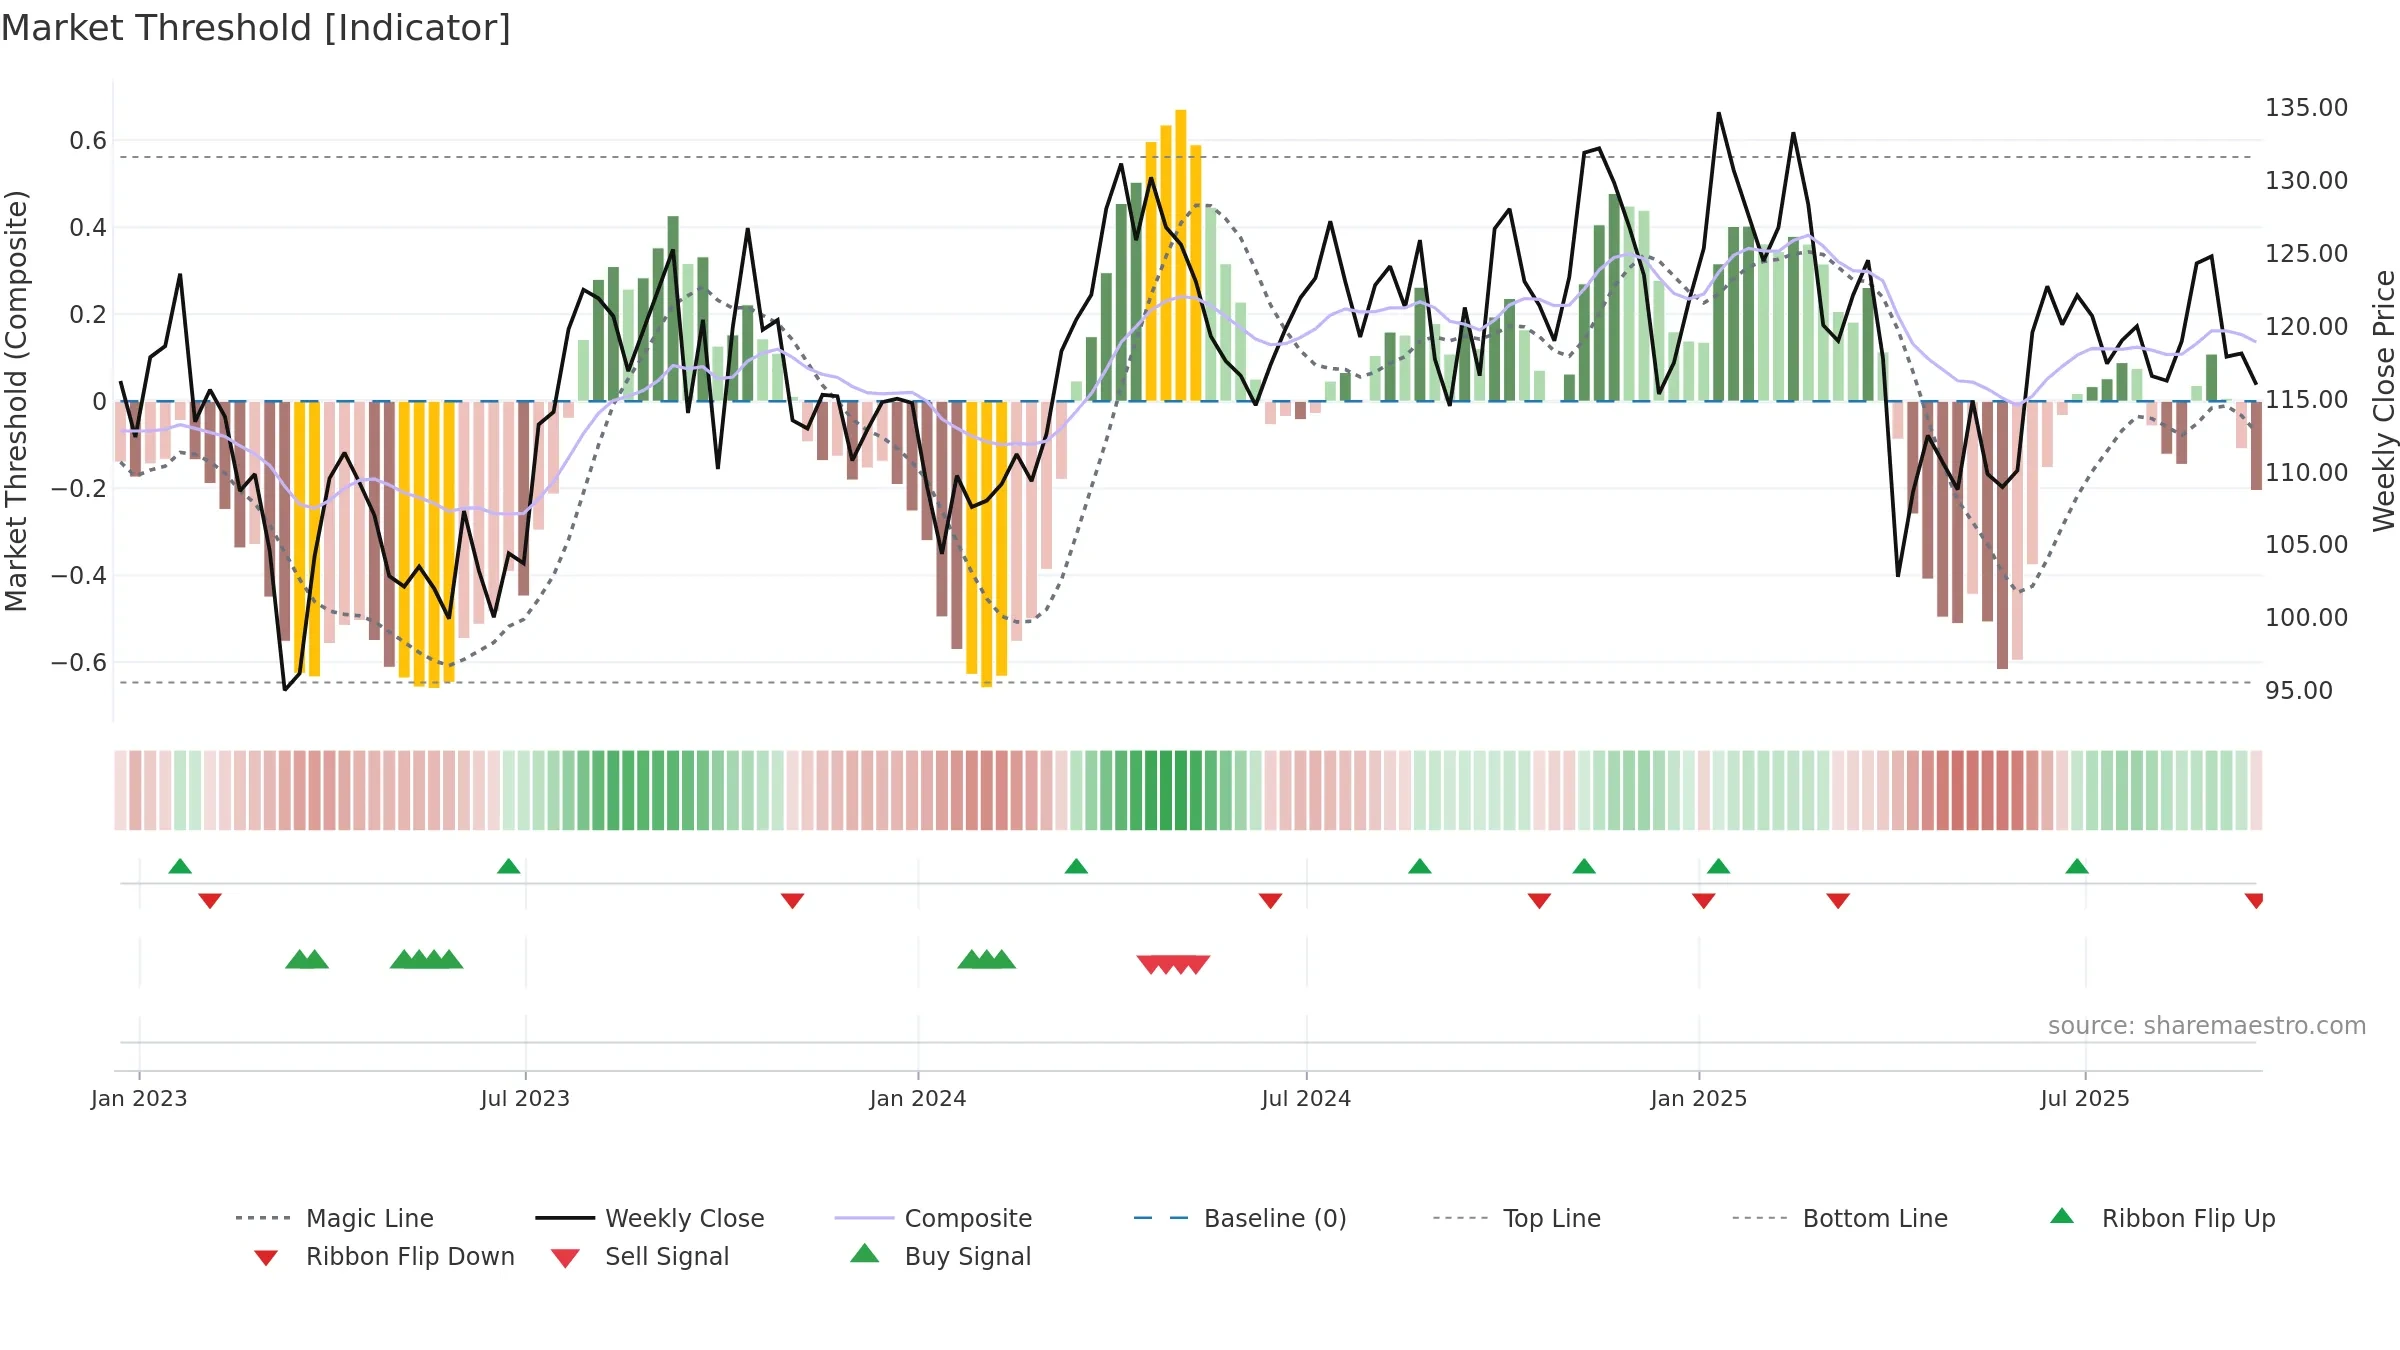Click the source: sharemaestro.com text
Screen dimensions: 2400x1350
click(x=2207, y=1026)
